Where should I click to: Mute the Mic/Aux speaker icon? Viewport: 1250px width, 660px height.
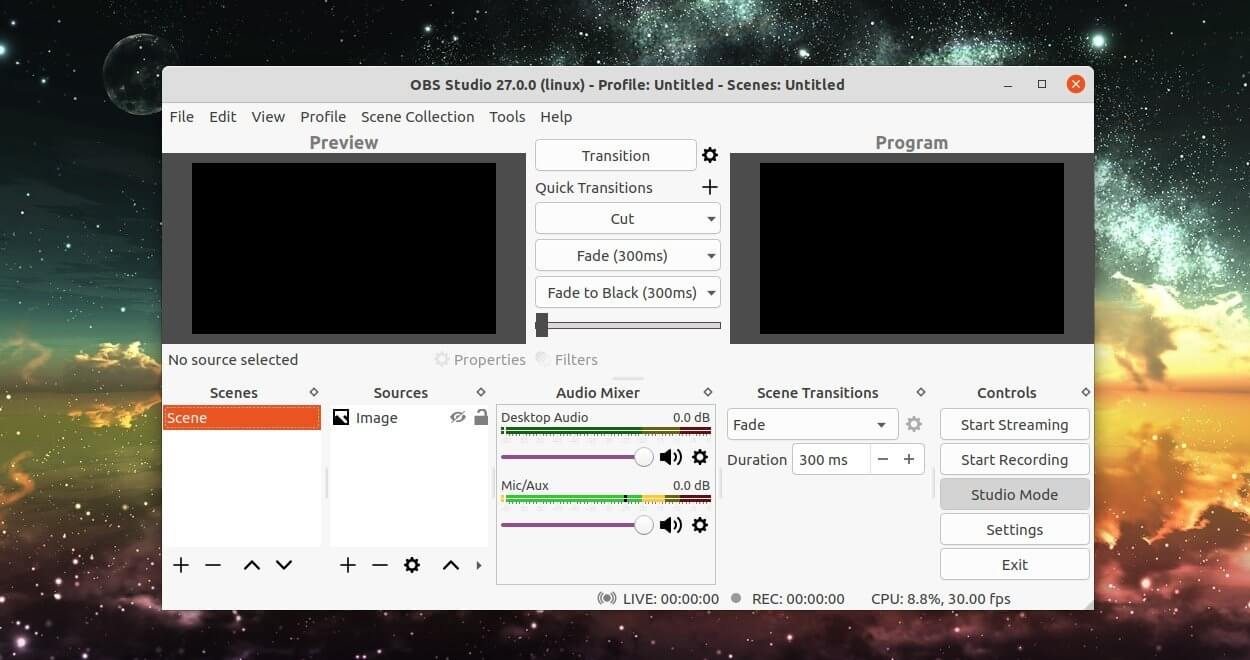[671, 524]
